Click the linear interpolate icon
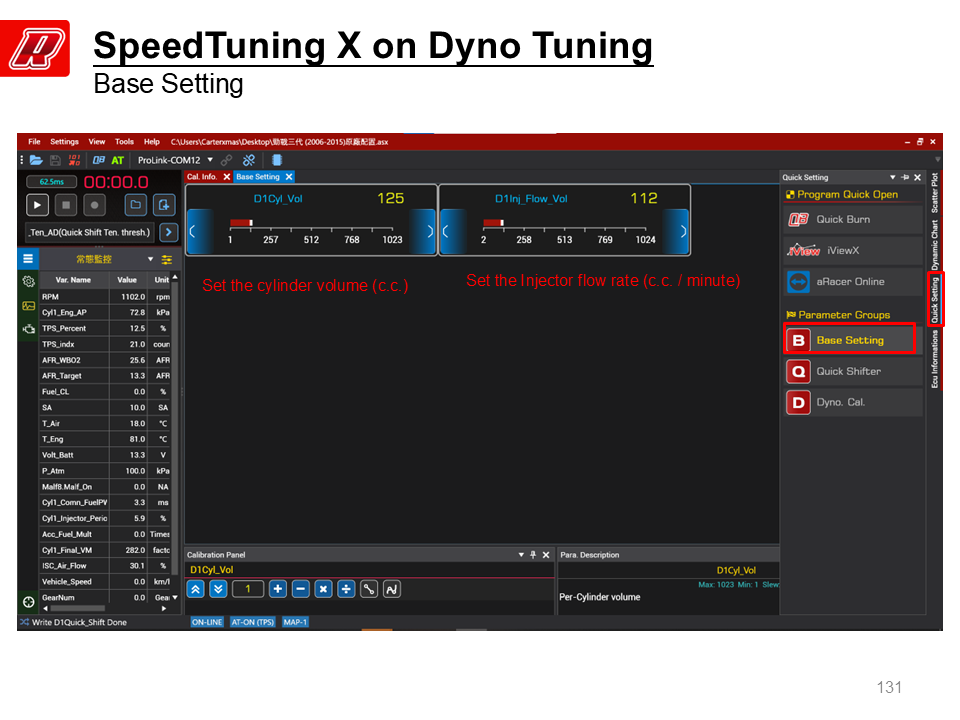This screenshot has height=720, width=960. (x=369, y=589)
